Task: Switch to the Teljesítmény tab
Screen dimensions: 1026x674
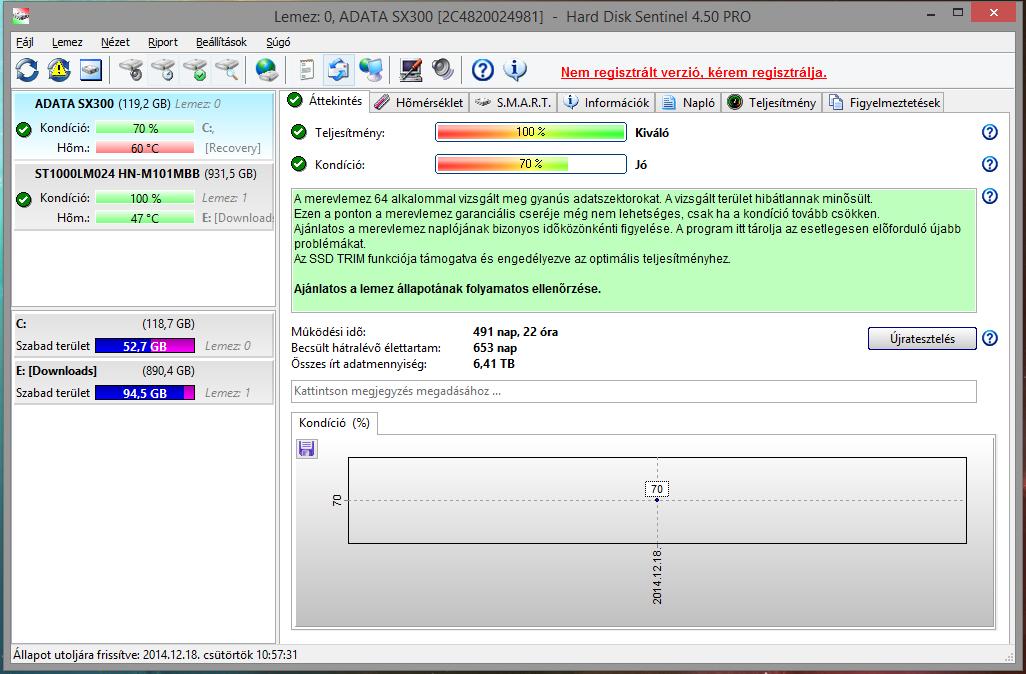Action: (772, 103)
